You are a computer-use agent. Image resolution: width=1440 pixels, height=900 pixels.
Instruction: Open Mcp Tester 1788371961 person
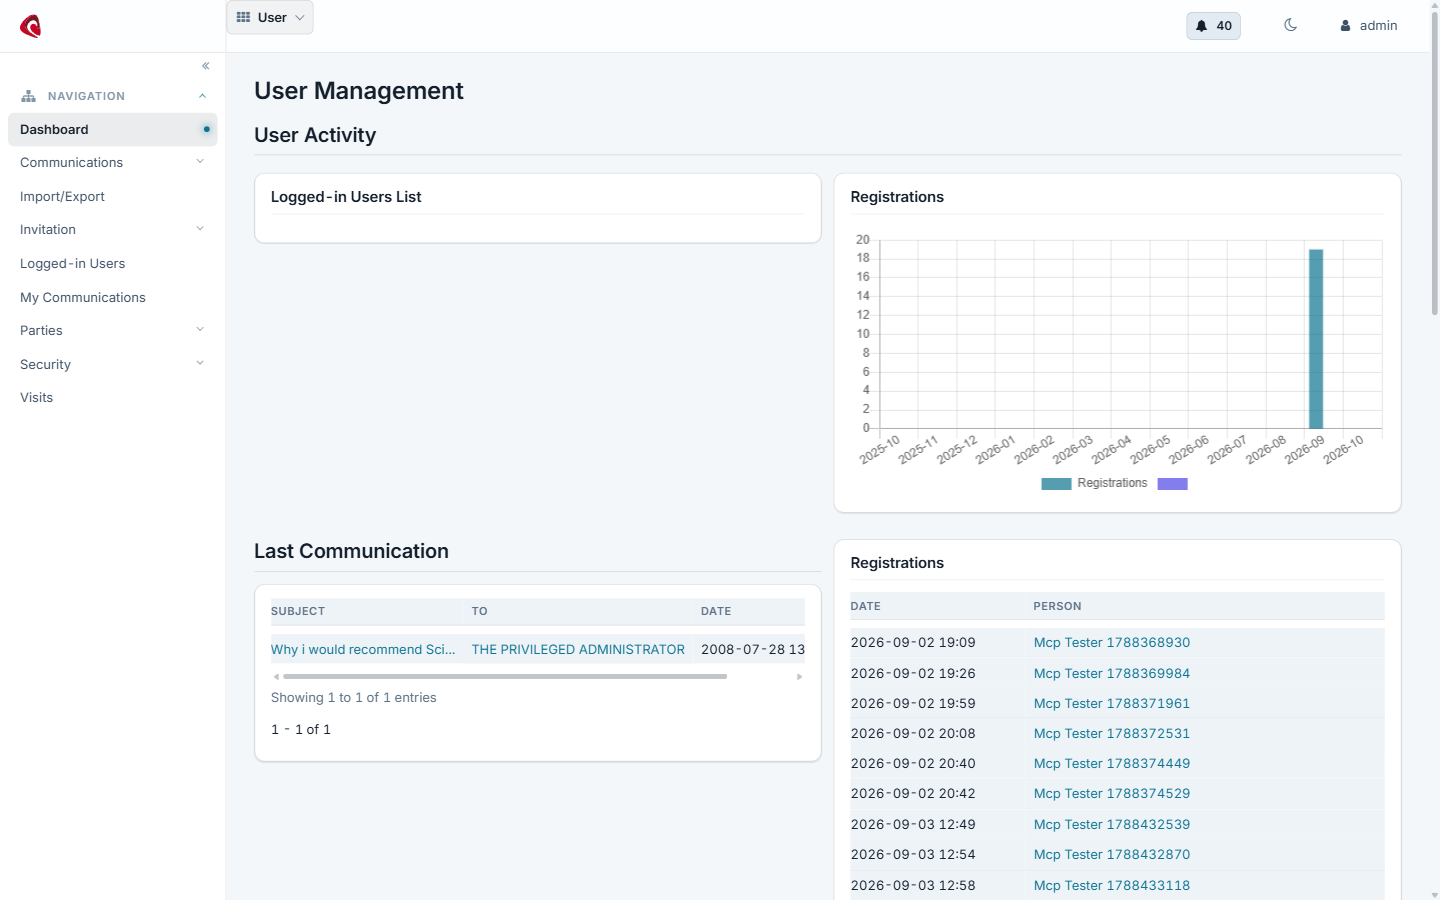point(1112,704)
